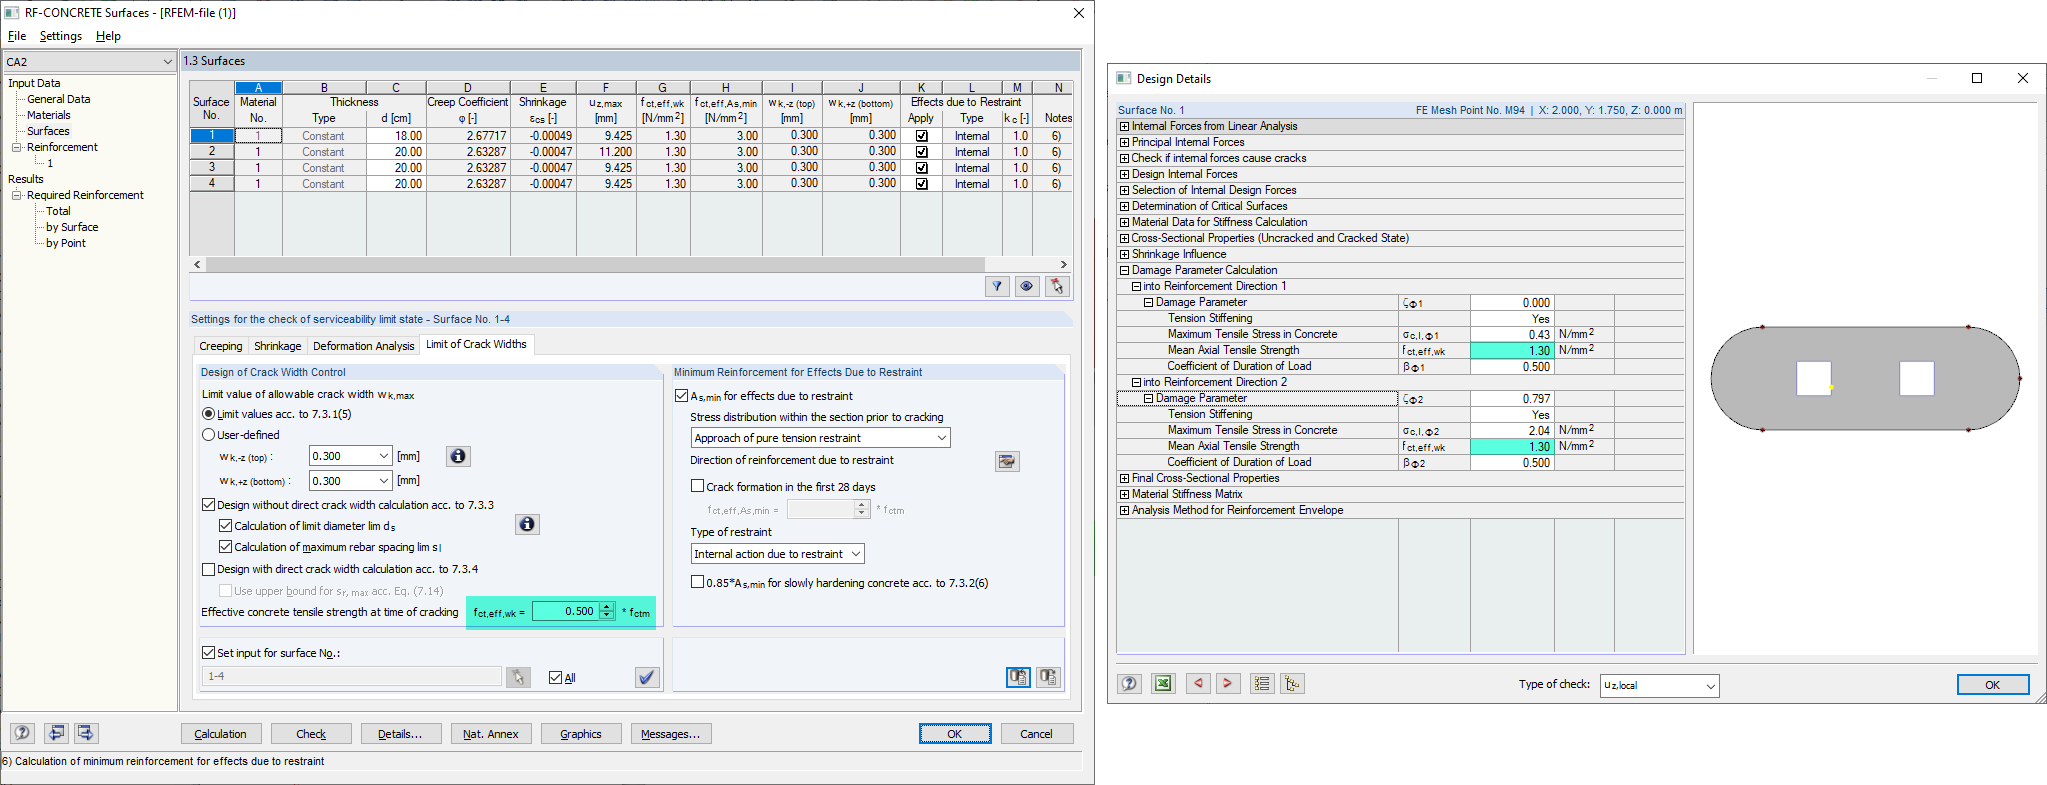Viewport: 2047px width, 785px height.
Task: Select 'by Surface' in results tree
Action: (x=72, y=227)
